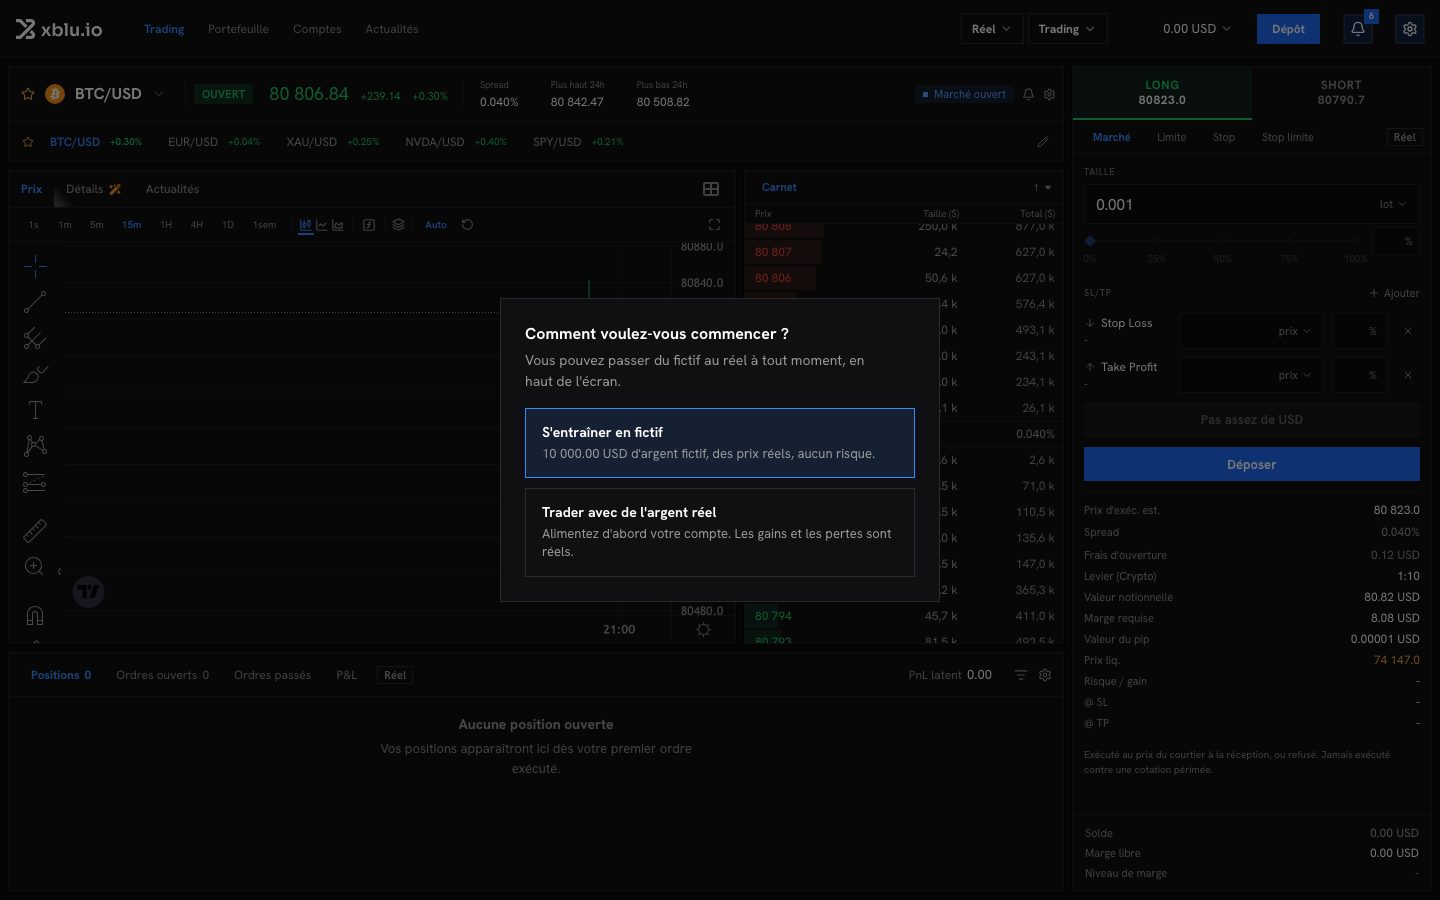The image size is (1440, 900).
Task: Toggle the BTC/USD favorite star in header
Action: tap(28, 94)
